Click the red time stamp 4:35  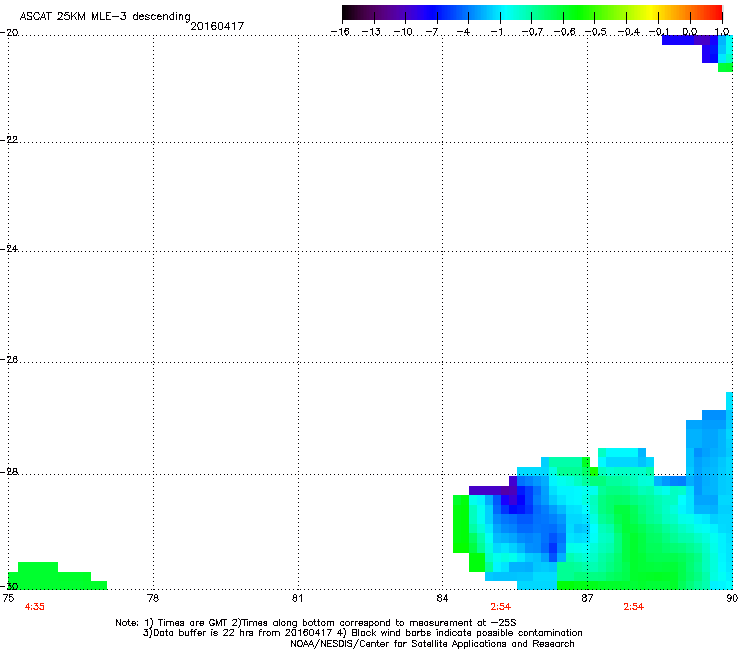point(34,607)
